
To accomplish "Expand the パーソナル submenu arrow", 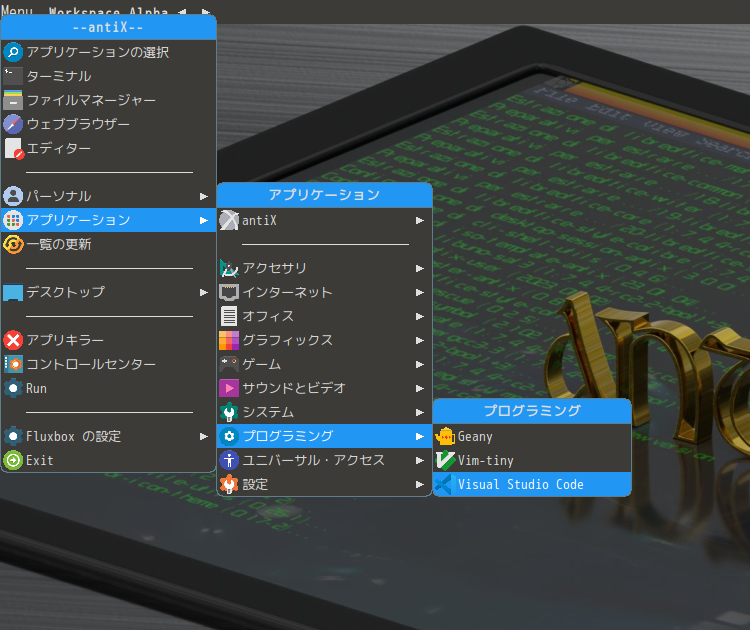I will point(204,196).
